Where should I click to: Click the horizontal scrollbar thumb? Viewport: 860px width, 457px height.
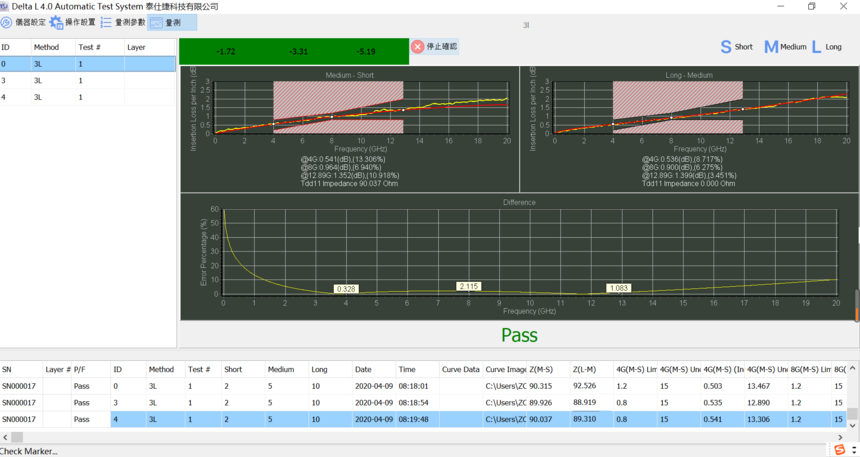click(17, 437)
